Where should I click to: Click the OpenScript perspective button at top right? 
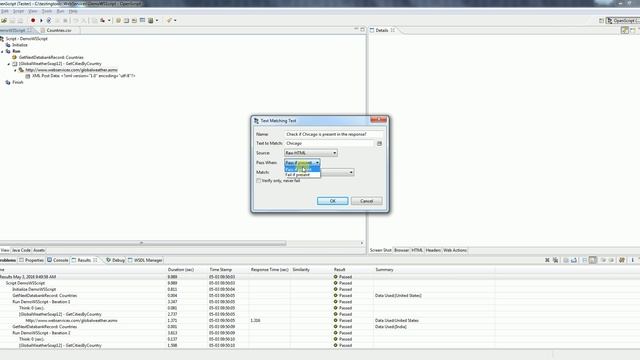(623, 20)
